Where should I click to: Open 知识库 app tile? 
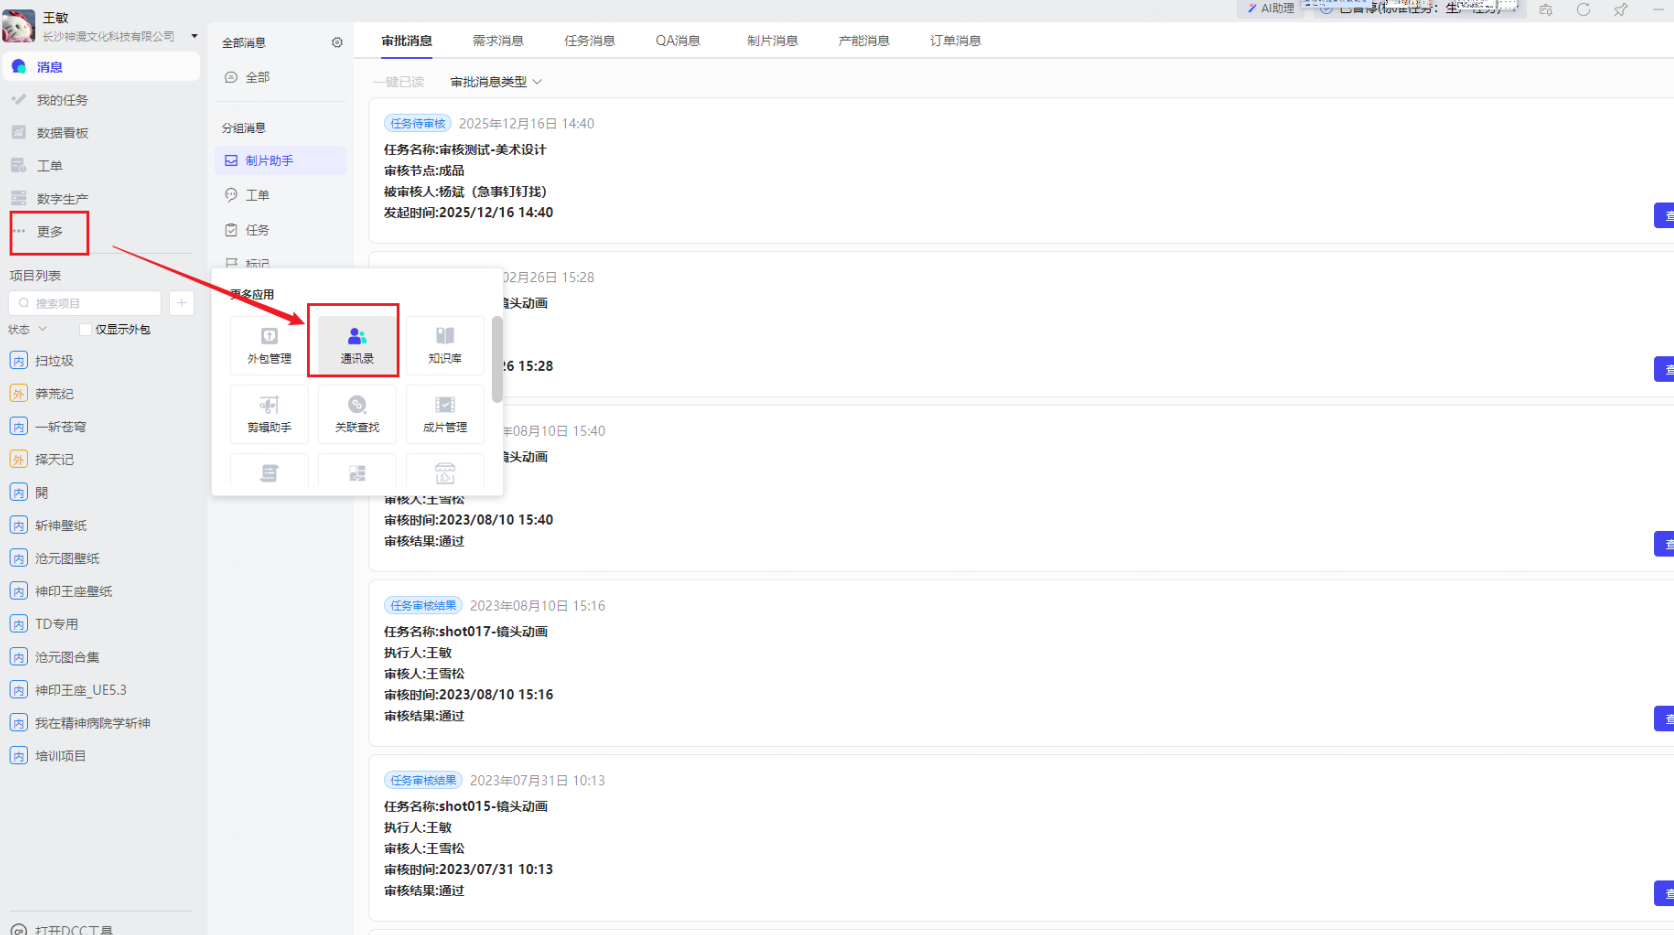[x=445, y=344]
